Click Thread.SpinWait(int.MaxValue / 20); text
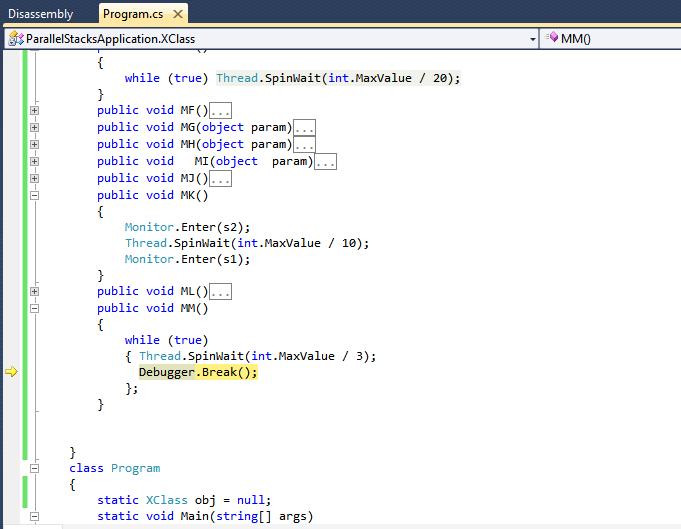The height and width of the screenshot is (529, 681). pos(338,78)
